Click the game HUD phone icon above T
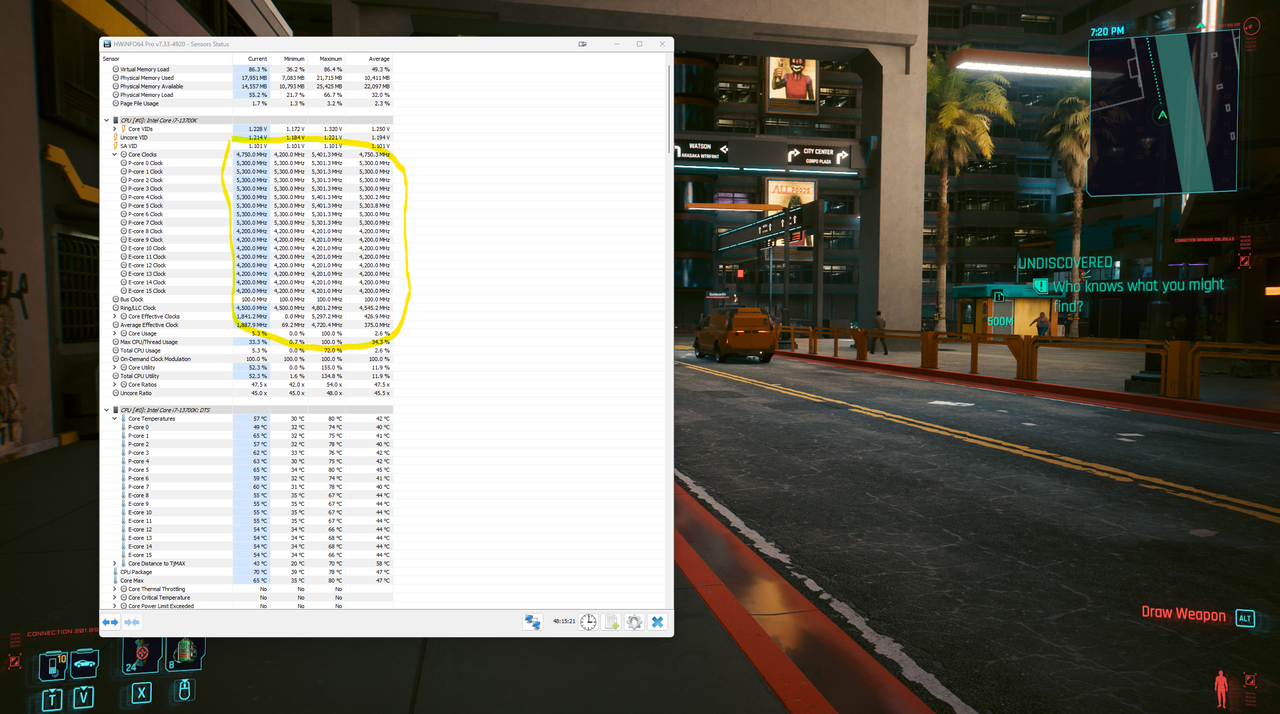 [x=53, y=664]
